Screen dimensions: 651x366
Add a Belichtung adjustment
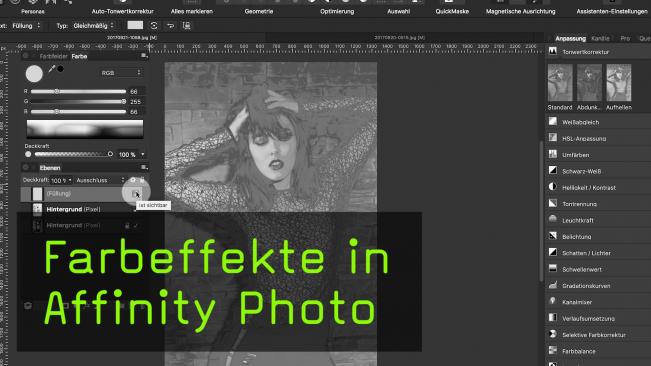click(598, 237)
